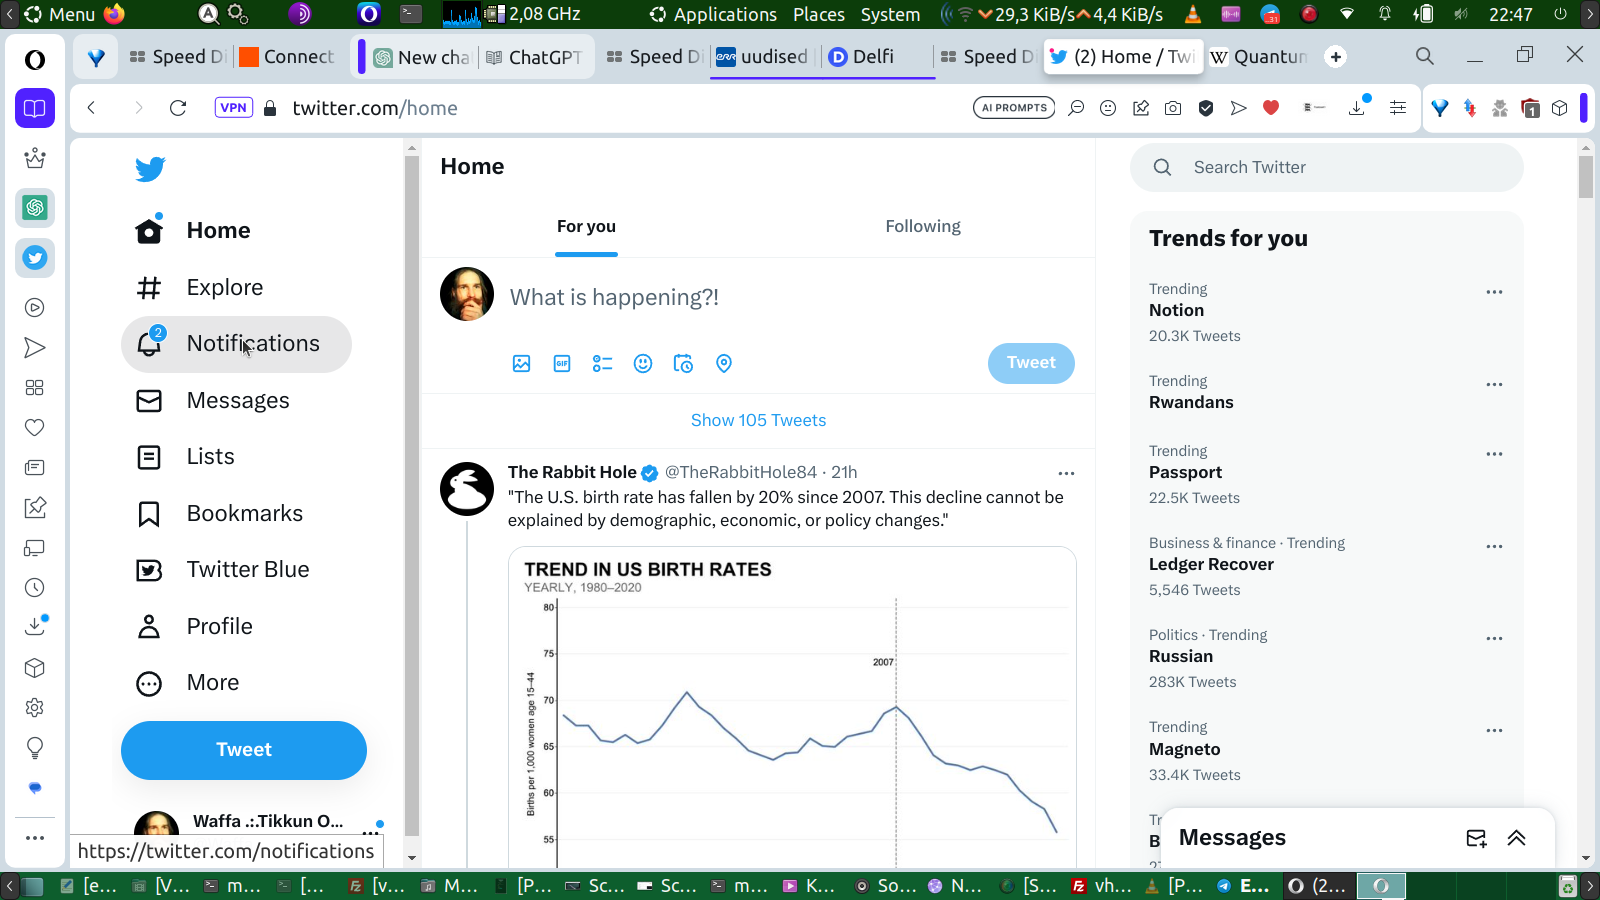Take a snapshot with the camera icon
Viewport: 1600px width, 900px height.
pyautogui.click(x=1173, y=108)
